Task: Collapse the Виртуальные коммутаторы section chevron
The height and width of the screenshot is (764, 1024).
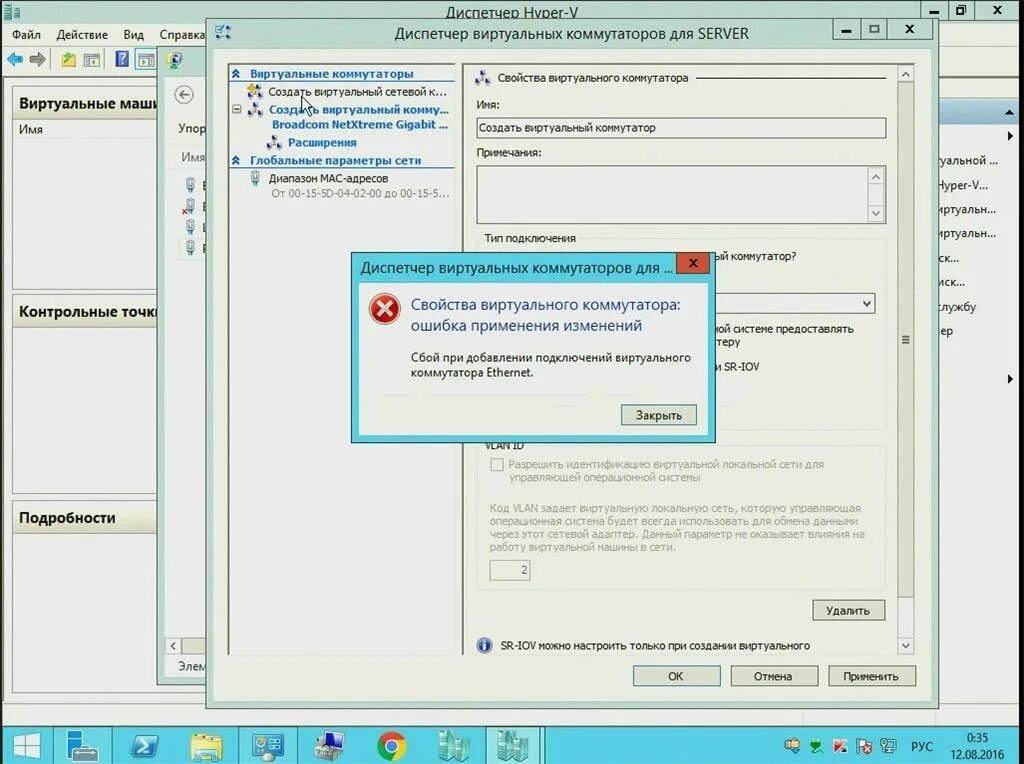Action: 236,74
